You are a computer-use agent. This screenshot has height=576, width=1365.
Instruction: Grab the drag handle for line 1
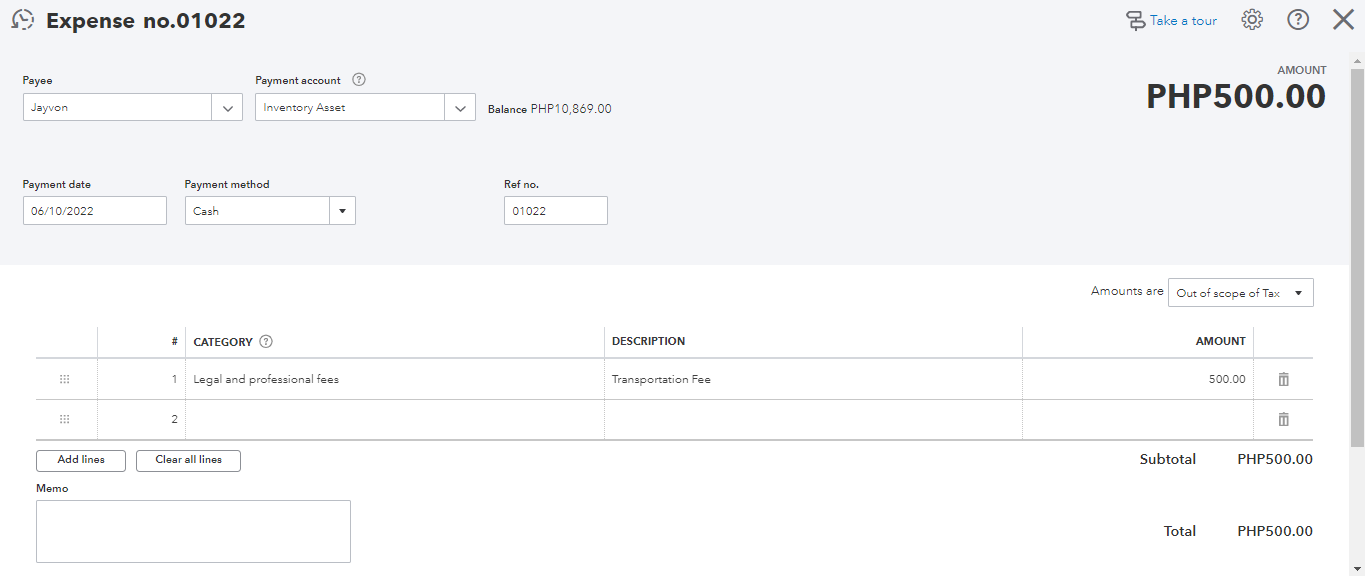coord(65,379)
